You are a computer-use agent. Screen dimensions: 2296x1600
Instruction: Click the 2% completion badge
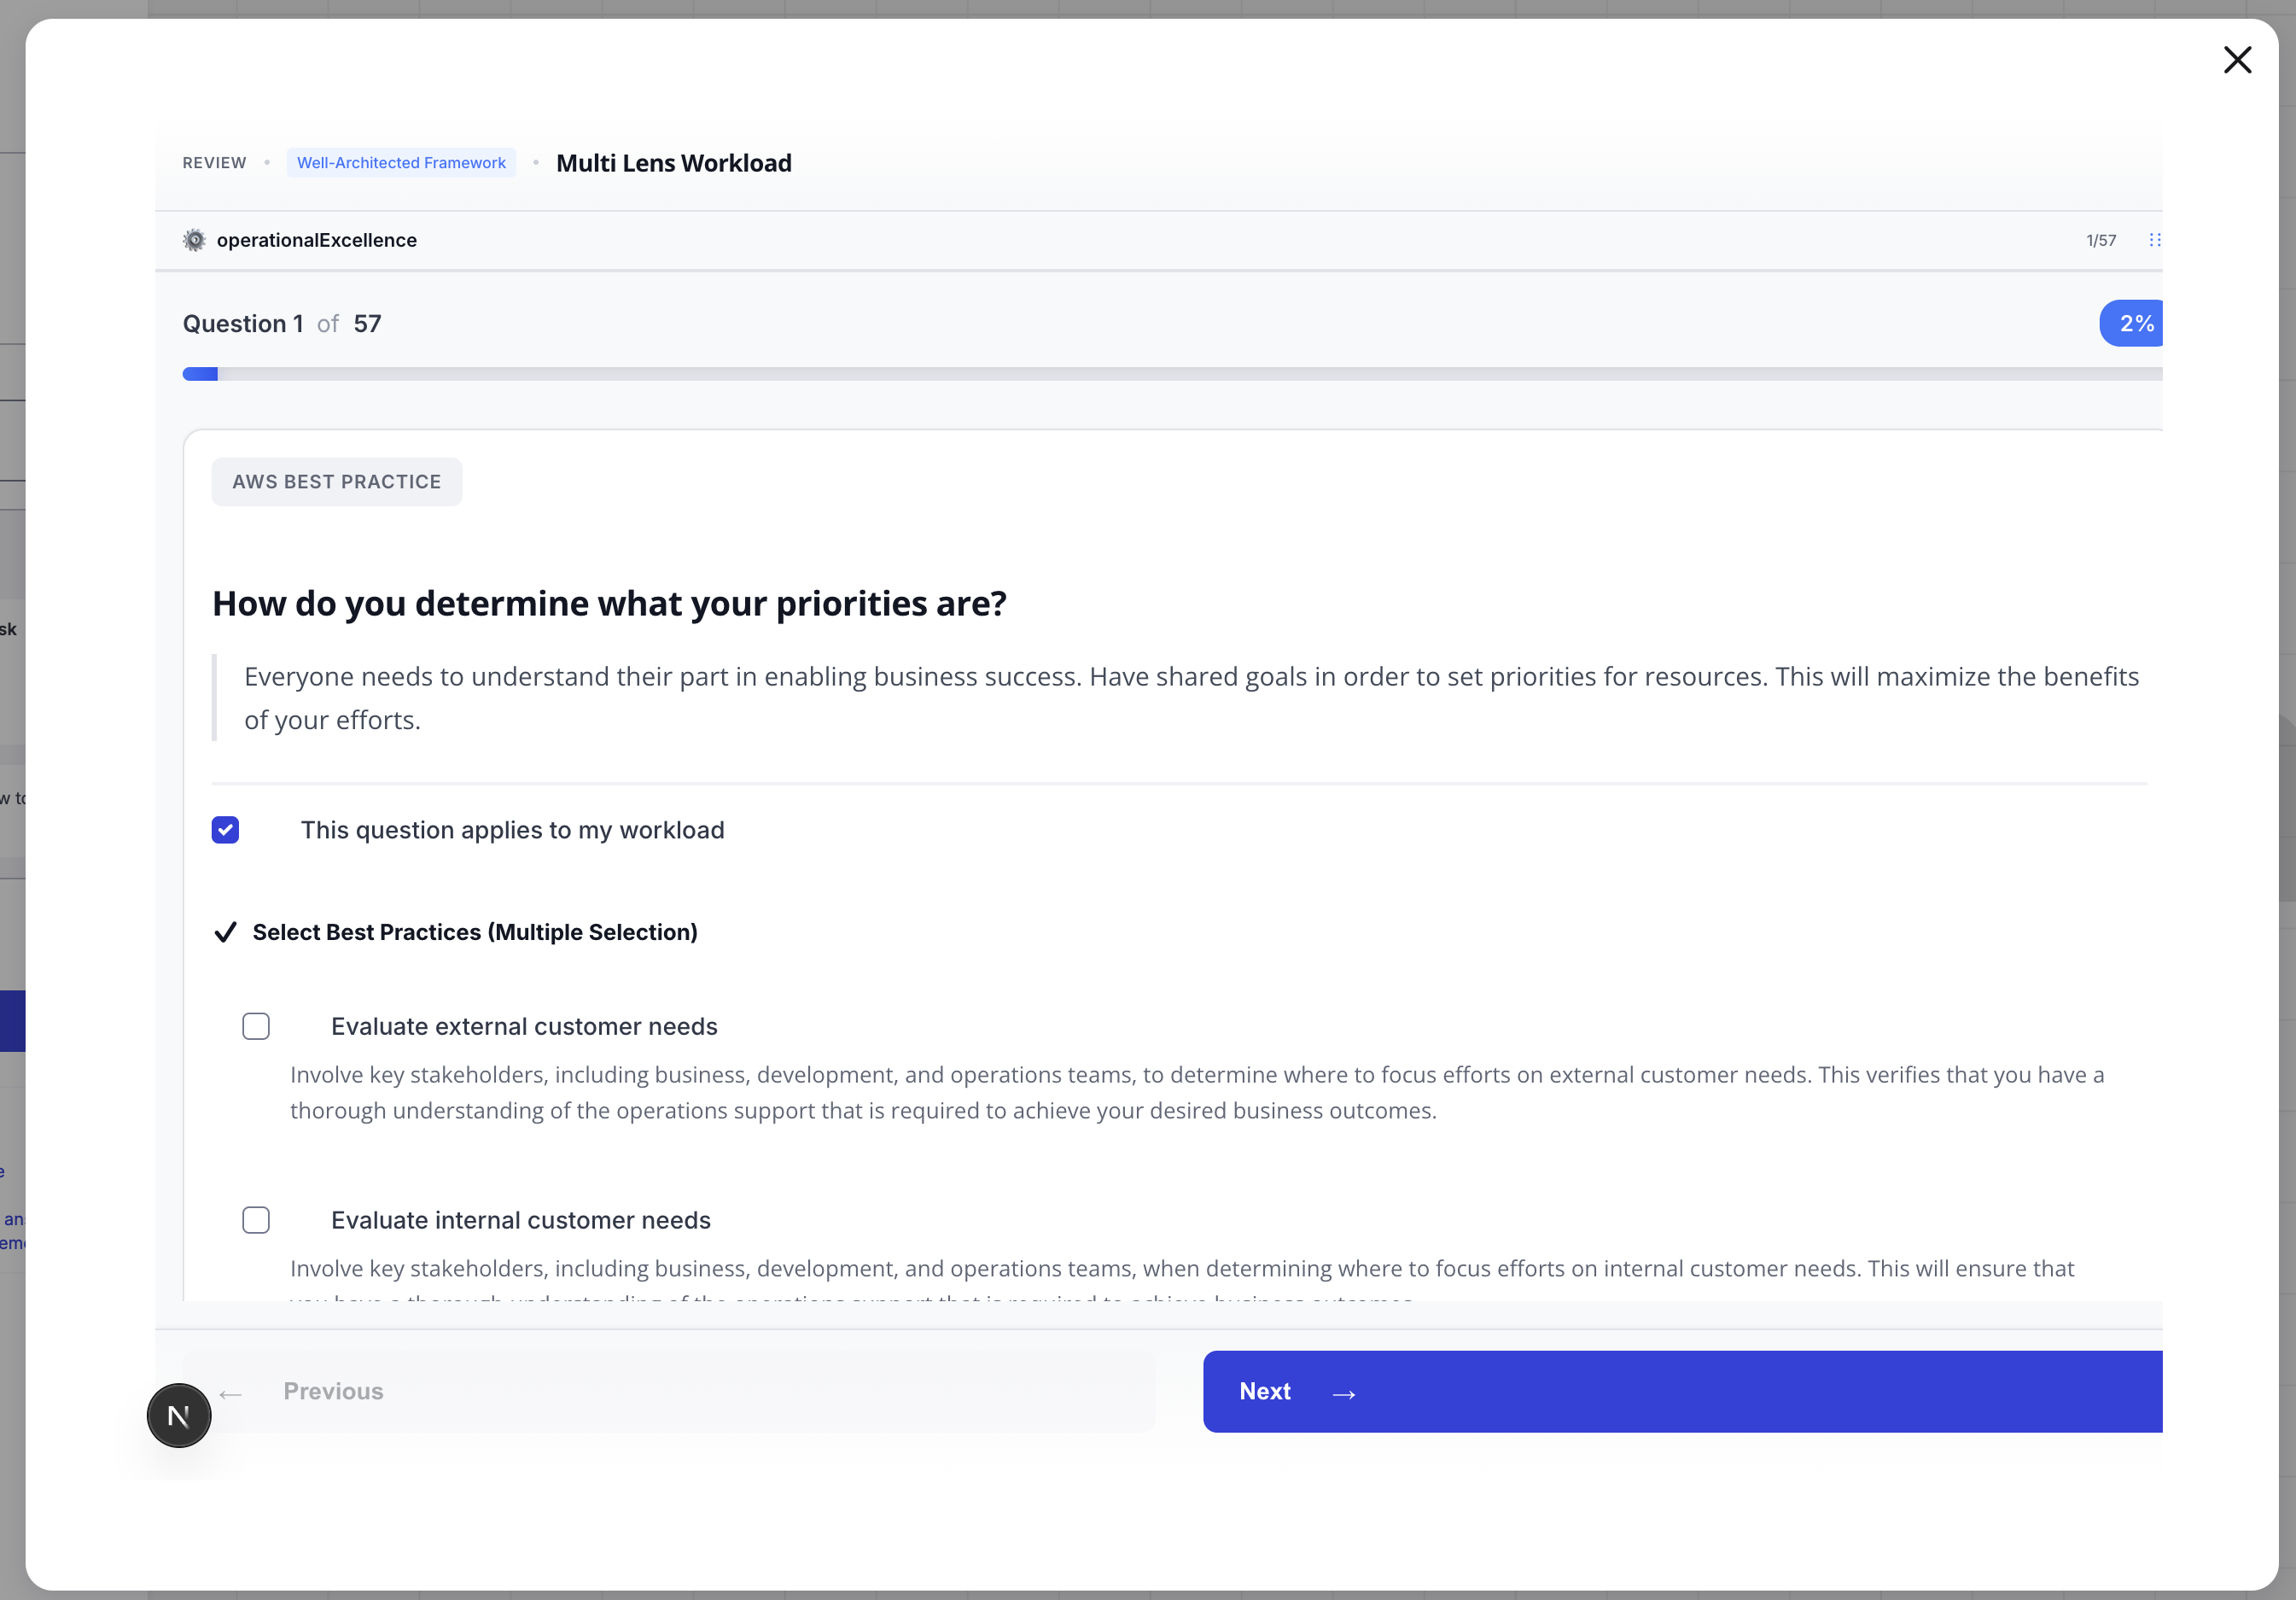2134,323
